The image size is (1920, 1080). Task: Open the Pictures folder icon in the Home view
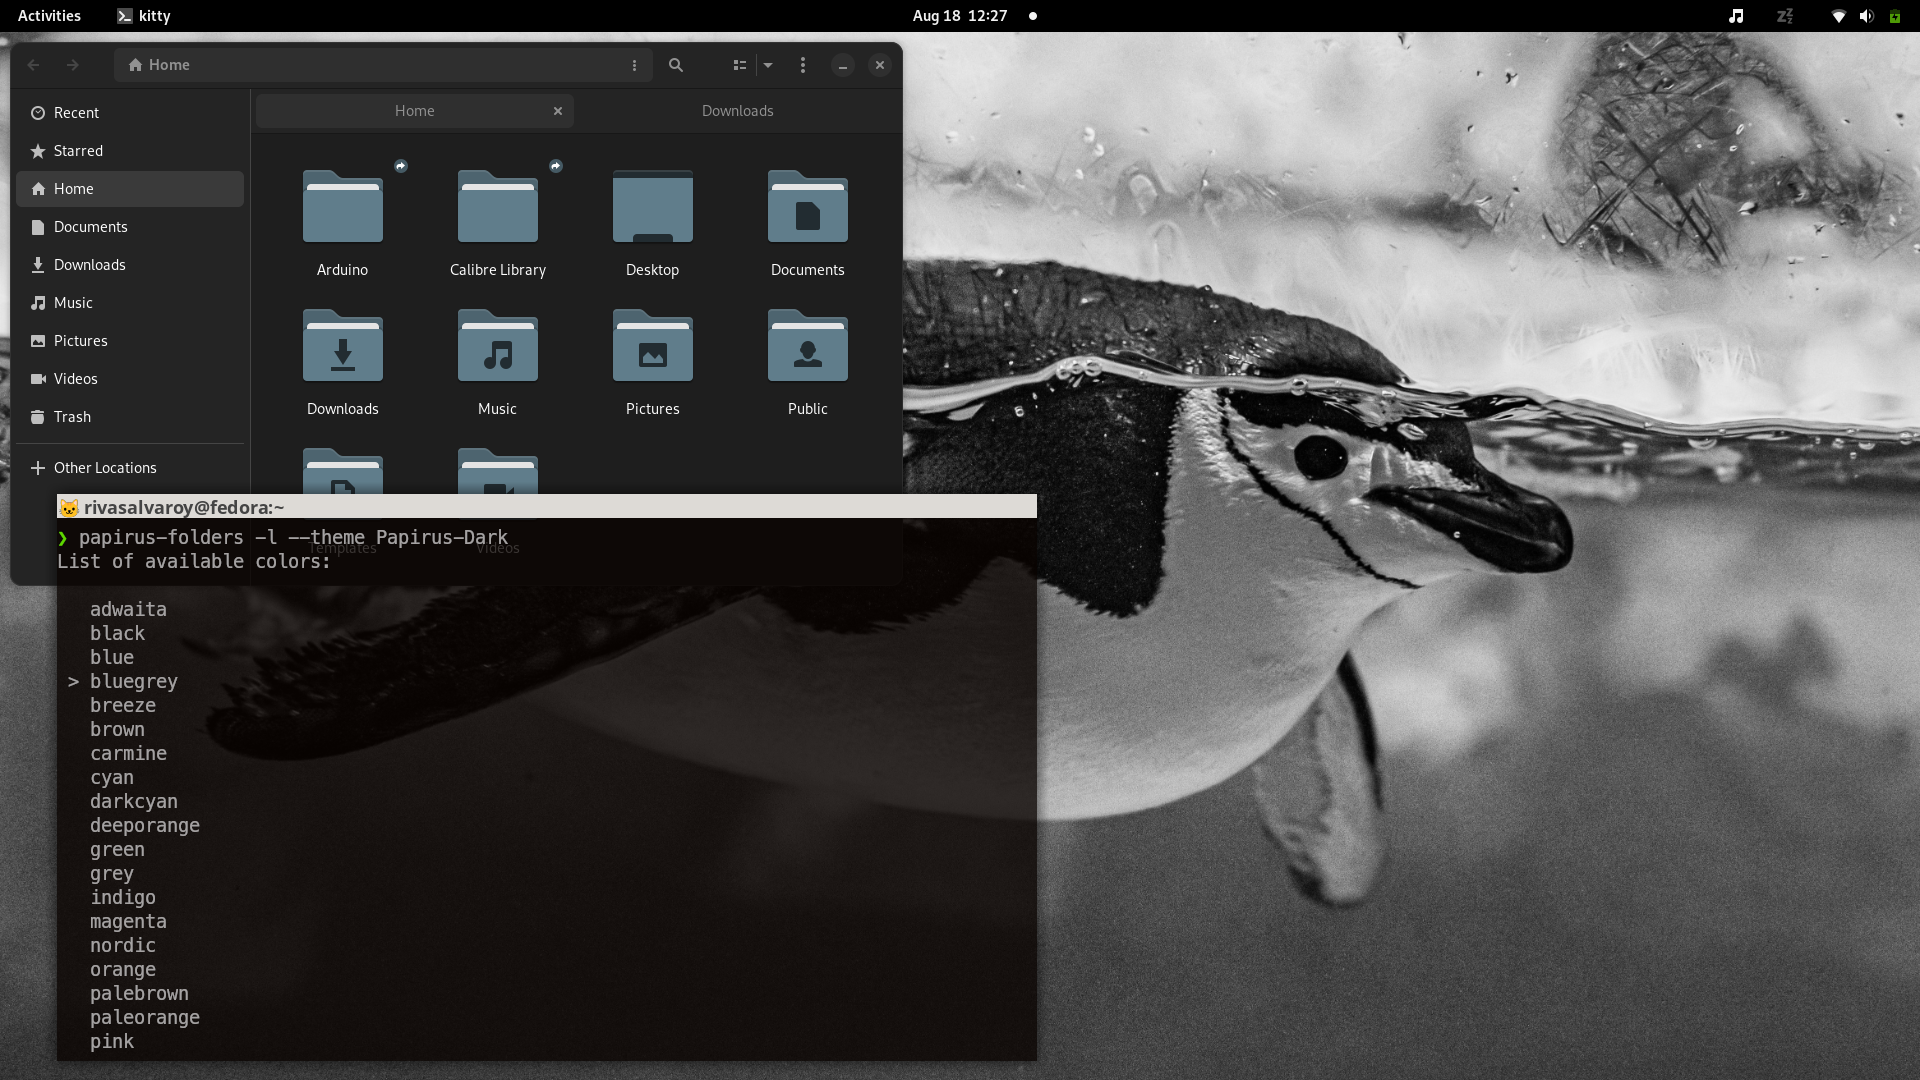652,345
